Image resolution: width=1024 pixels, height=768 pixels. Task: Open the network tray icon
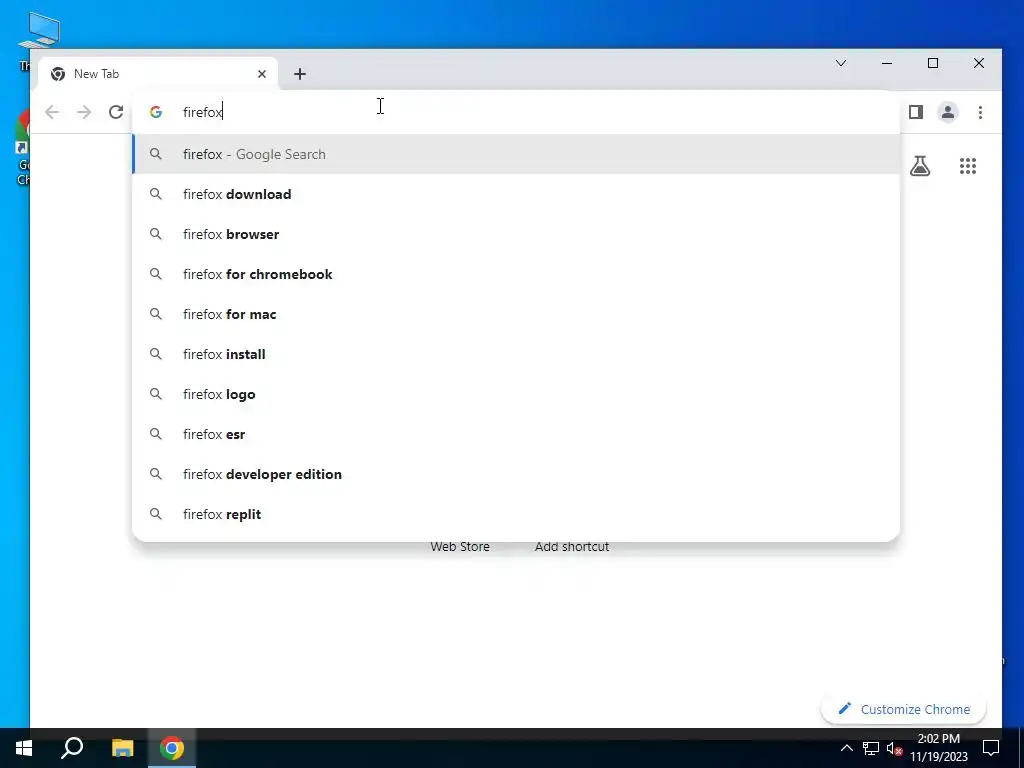pyautogui.click(x=871, y=748)
